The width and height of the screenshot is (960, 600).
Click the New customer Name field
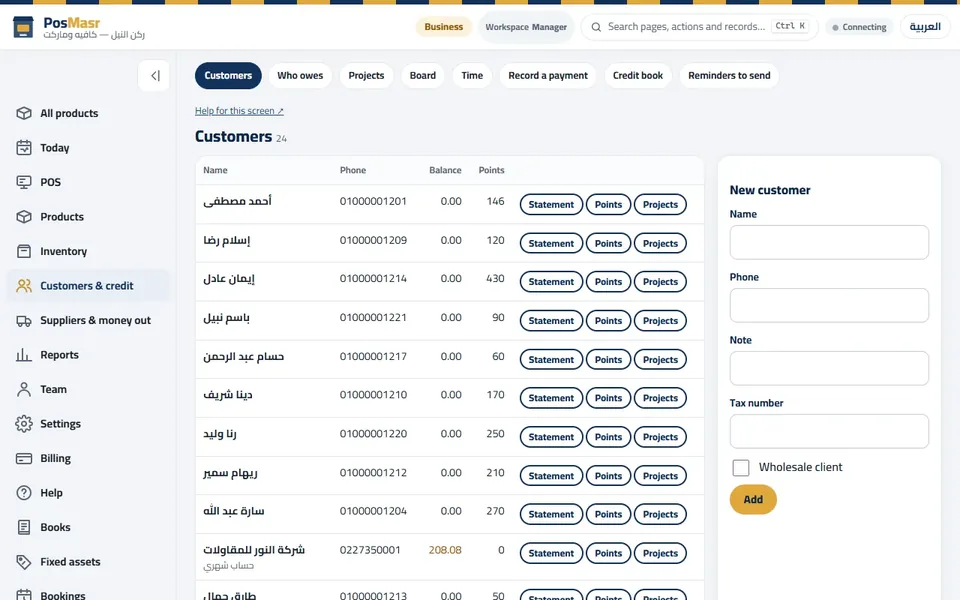[x=829, y=242]
